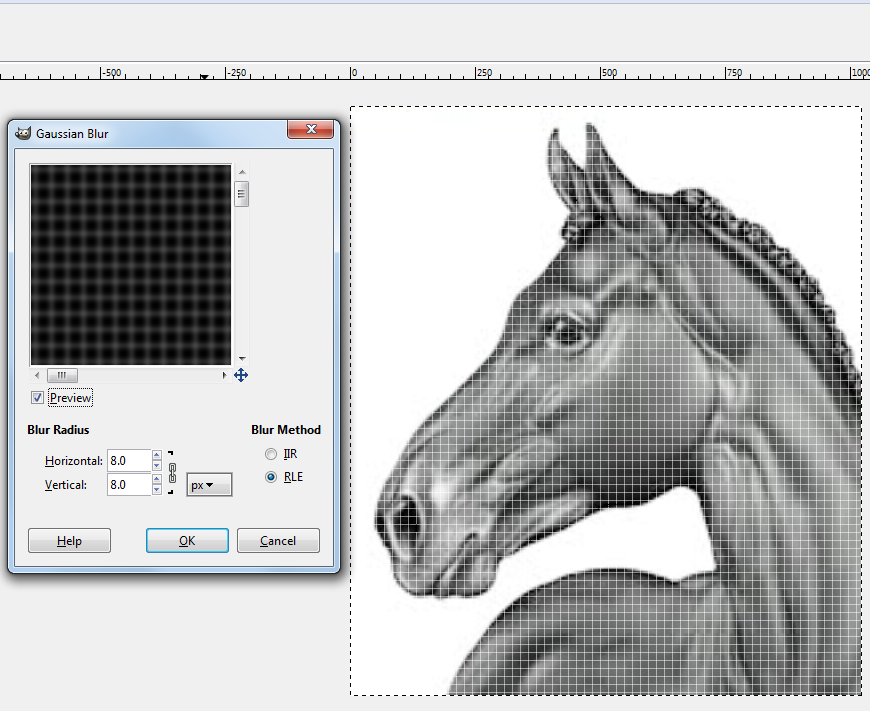Click inside the Vertical radius field
The width and height of the screenshot is (870, 711).
(130, 485)
